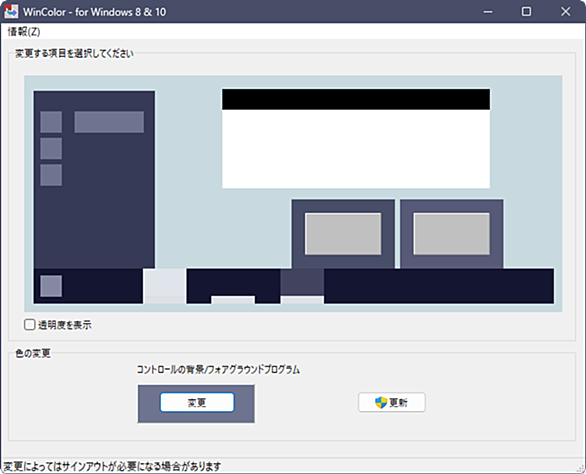Screen dimensions: 586x474
Task: Click the wide tile in start menu preview
Action: click(x=109, y=122)
